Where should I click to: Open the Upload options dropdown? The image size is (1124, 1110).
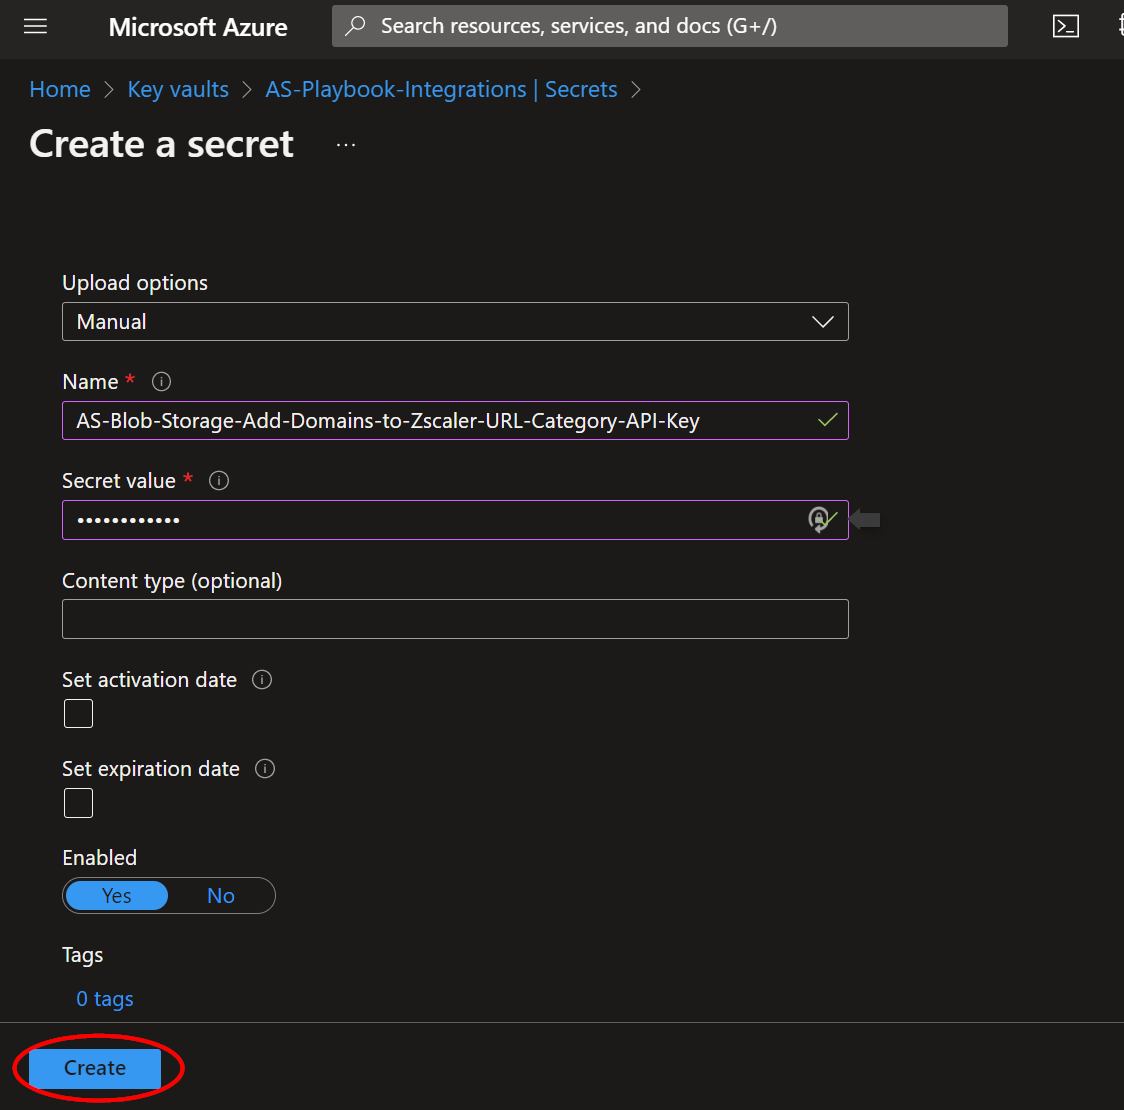[455, 321]
